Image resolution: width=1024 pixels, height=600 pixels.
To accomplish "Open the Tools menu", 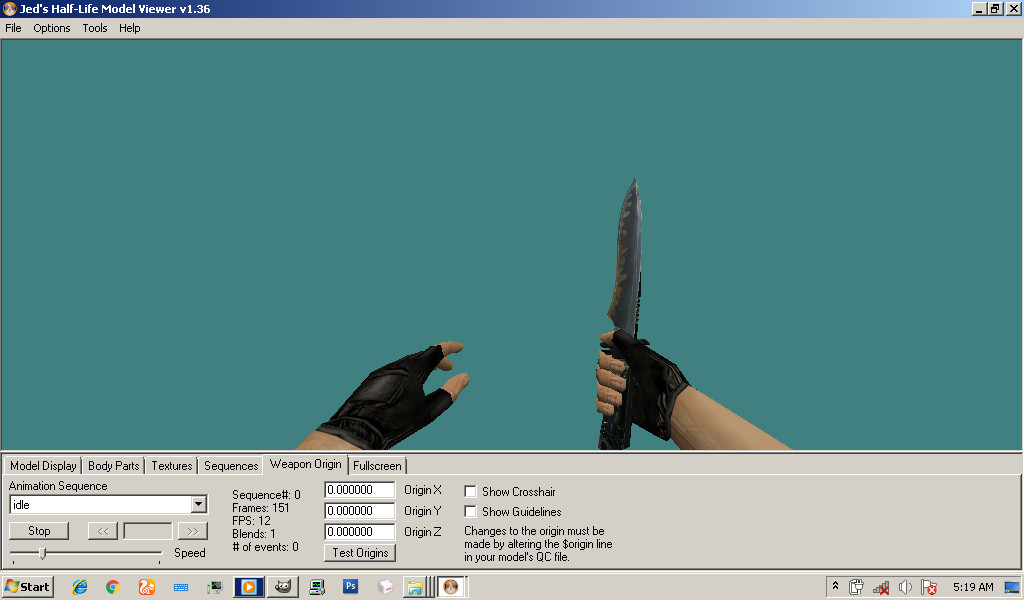I will (94, 28).
